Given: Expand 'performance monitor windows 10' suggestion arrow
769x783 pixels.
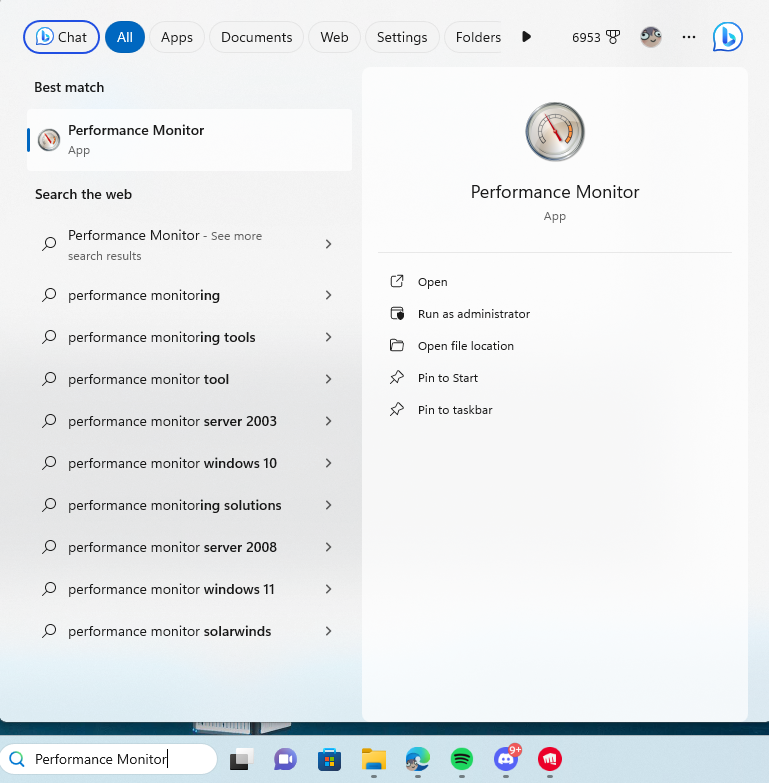Looking at the screenshot, I should coord(328,464).
